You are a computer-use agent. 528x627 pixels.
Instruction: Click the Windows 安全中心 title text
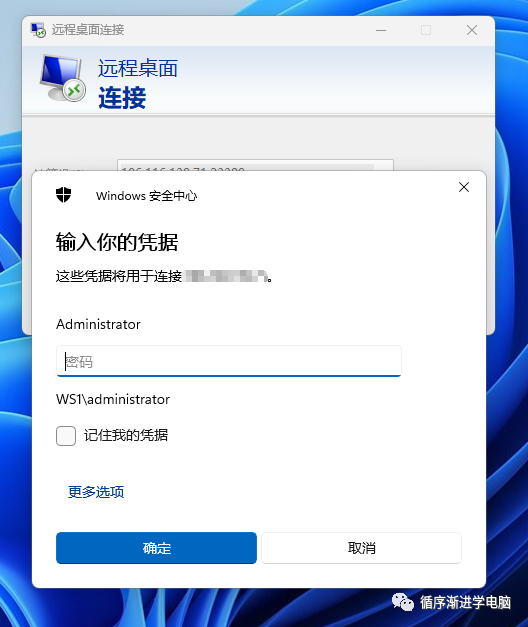[146, 196]
